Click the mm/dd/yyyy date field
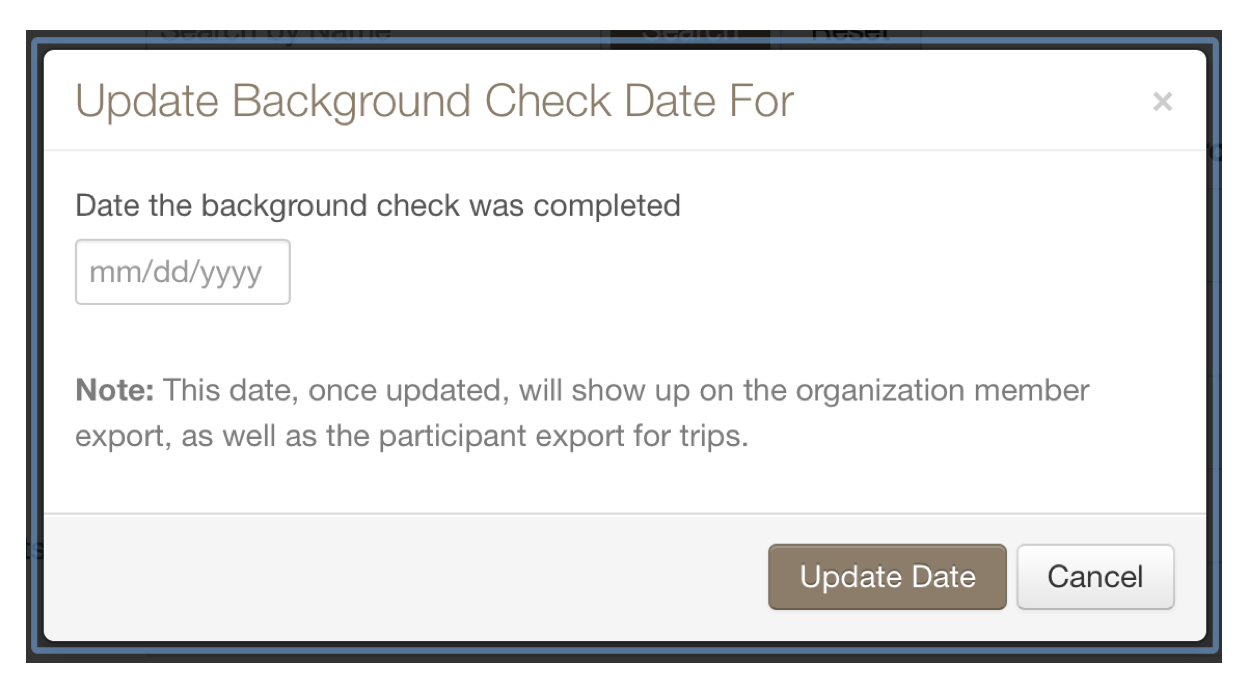1256x690 pixels. click(183, 272)
